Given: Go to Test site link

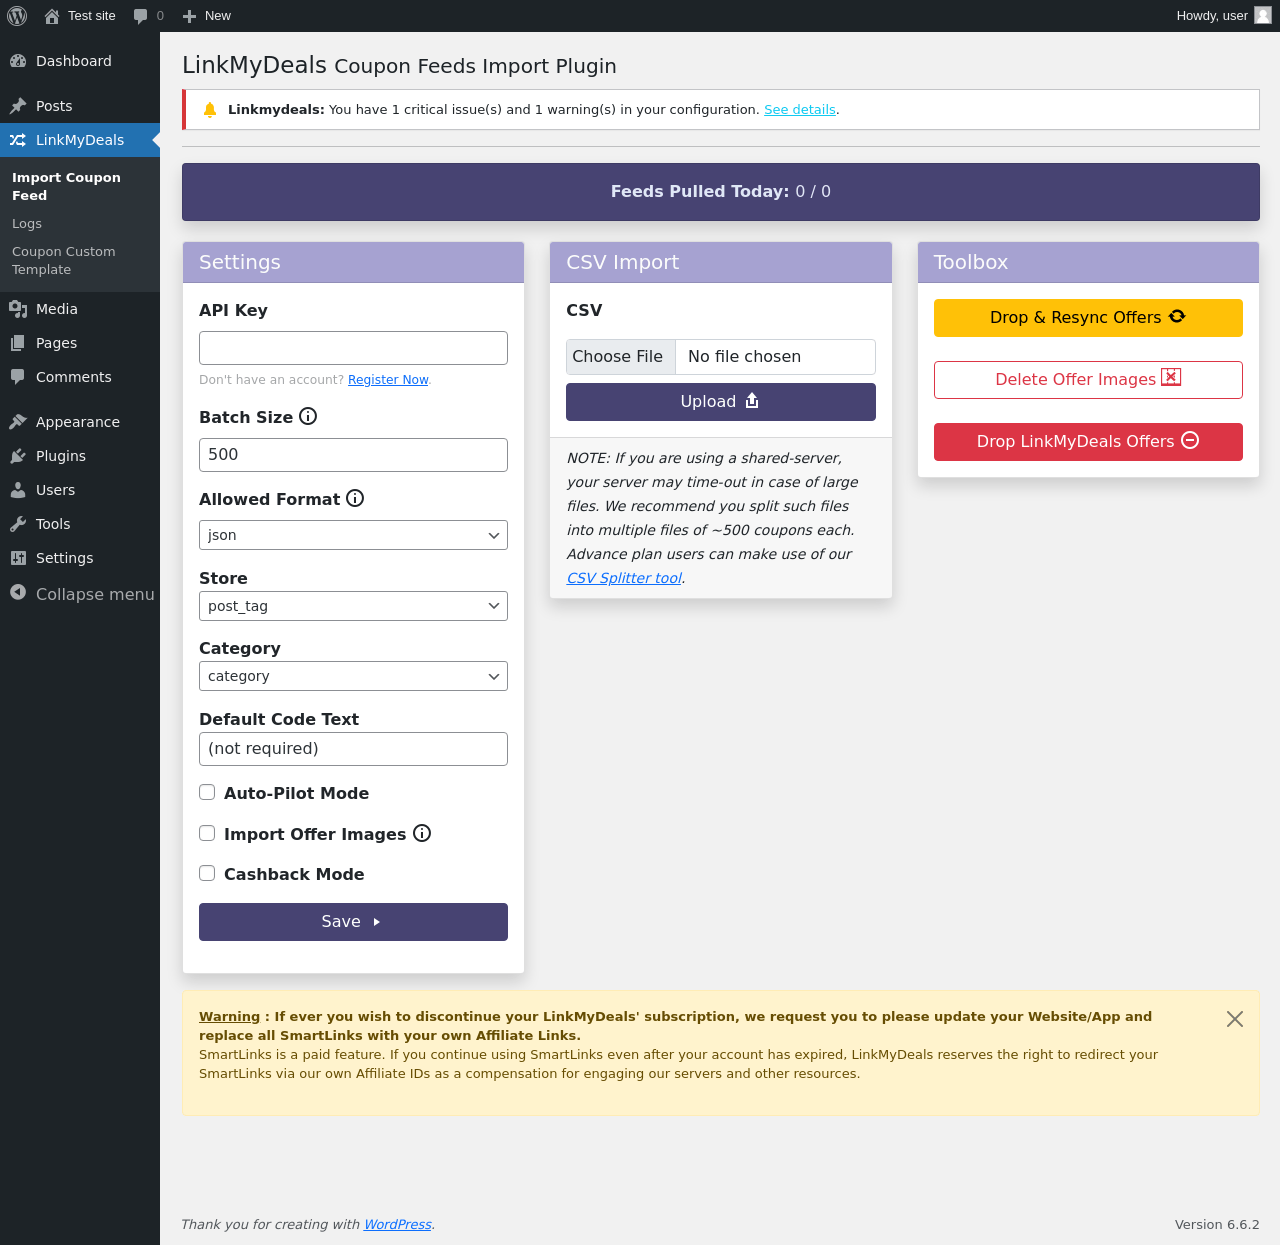Looking at the screenshot, I should tap(80, 16).
